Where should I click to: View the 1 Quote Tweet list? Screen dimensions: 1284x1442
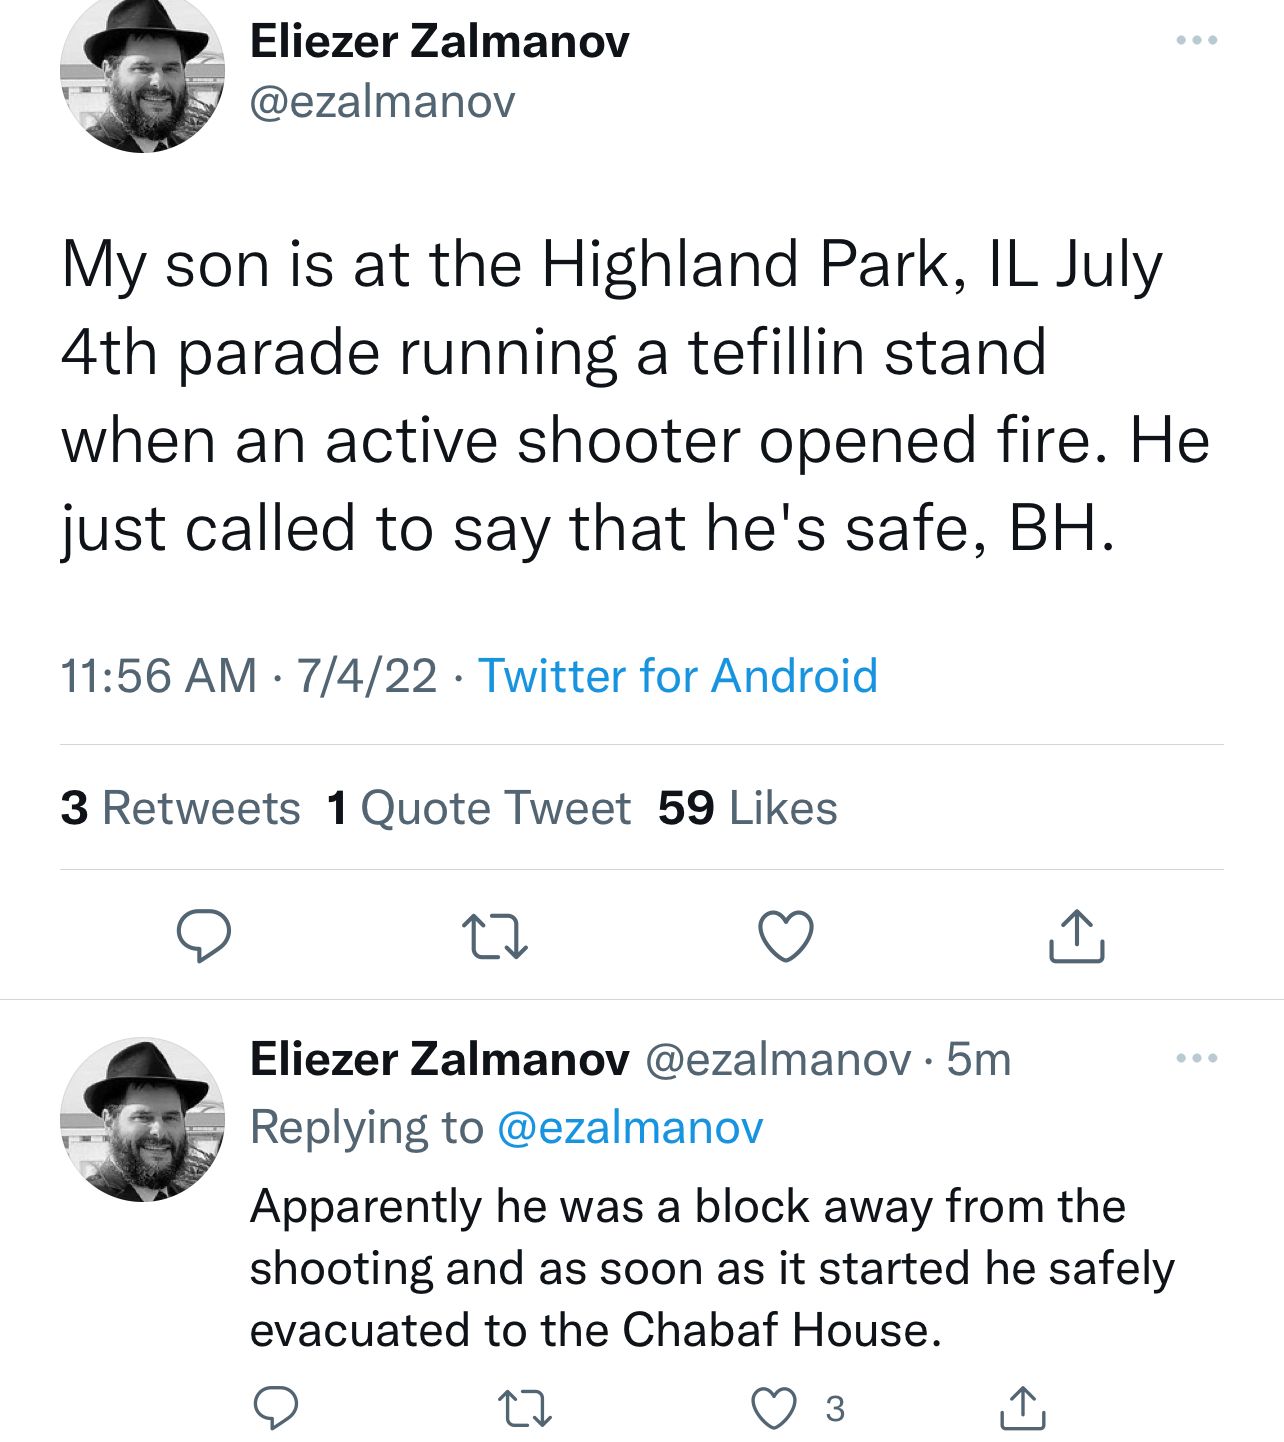click(x=478, y=808)
